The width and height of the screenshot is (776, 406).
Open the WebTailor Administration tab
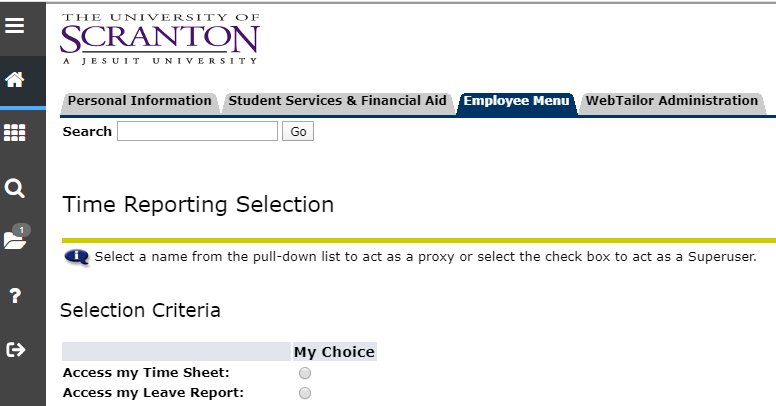[x=672, y=101]
